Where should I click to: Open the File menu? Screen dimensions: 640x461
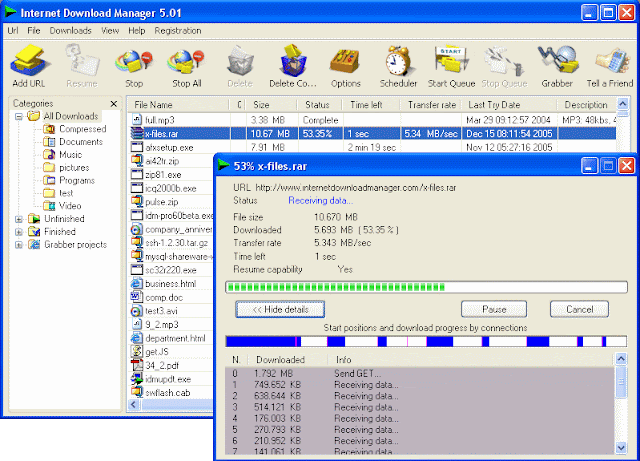pos(34,31)
